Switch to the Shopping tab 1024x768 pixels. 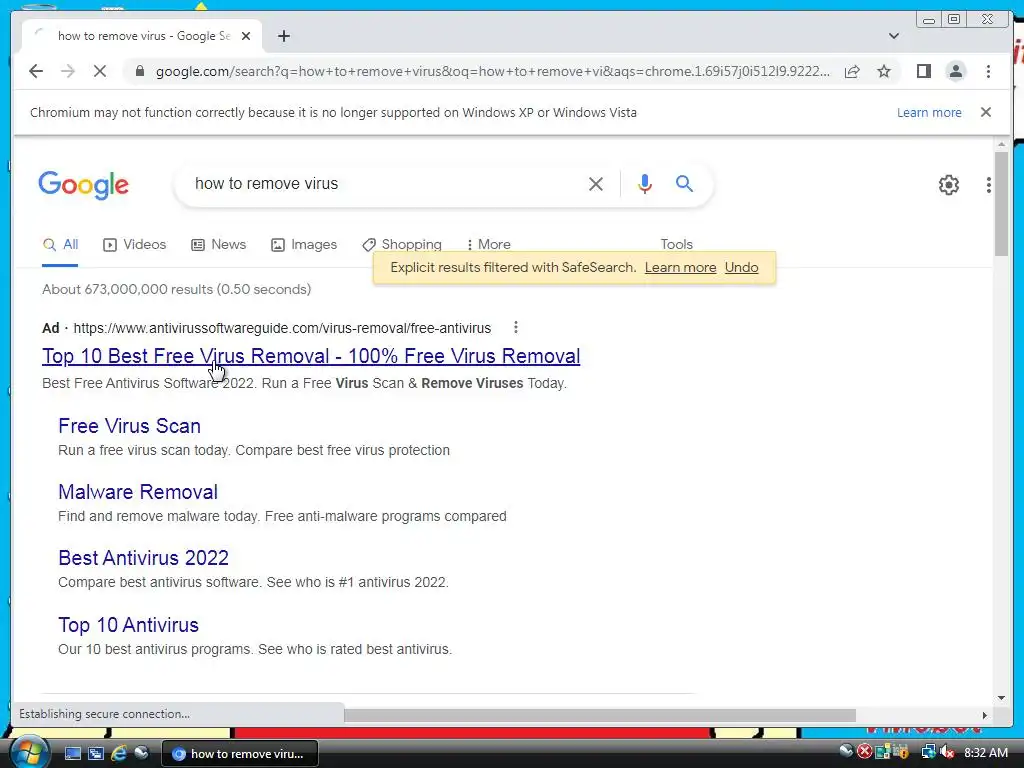coord(402,244)
